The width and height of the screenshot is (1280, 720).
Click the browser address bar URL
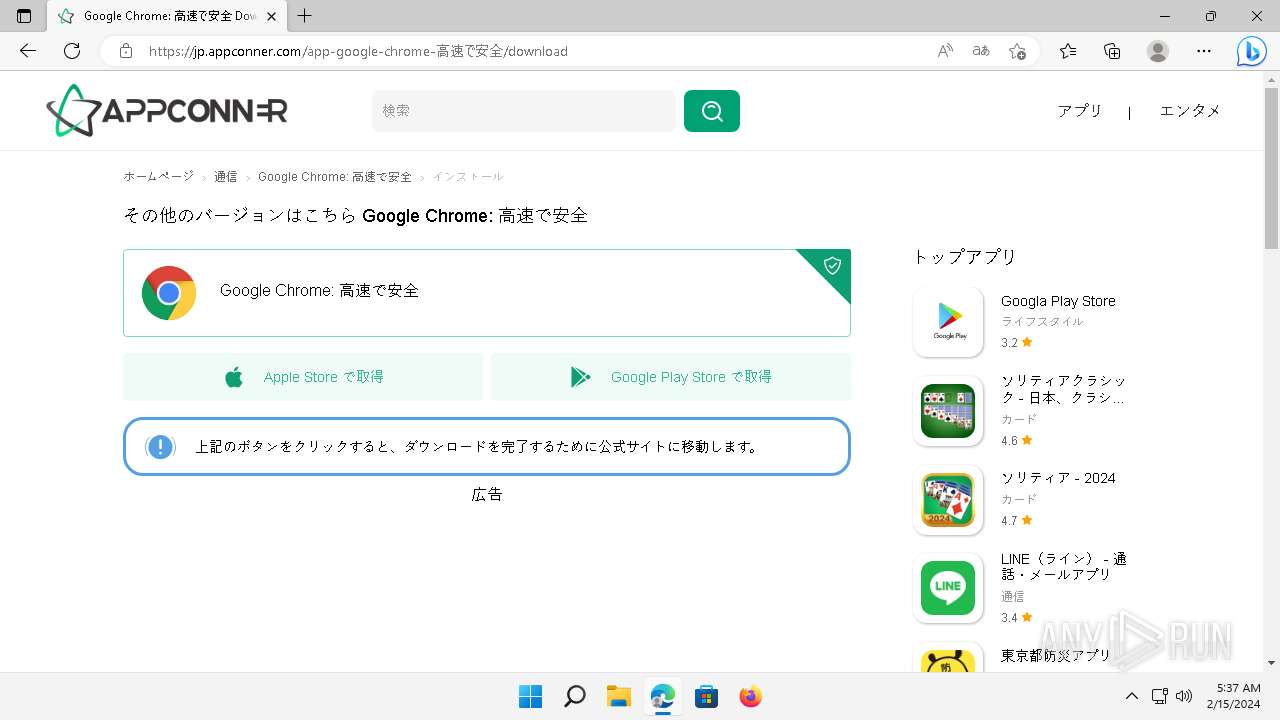click(358, 51)
